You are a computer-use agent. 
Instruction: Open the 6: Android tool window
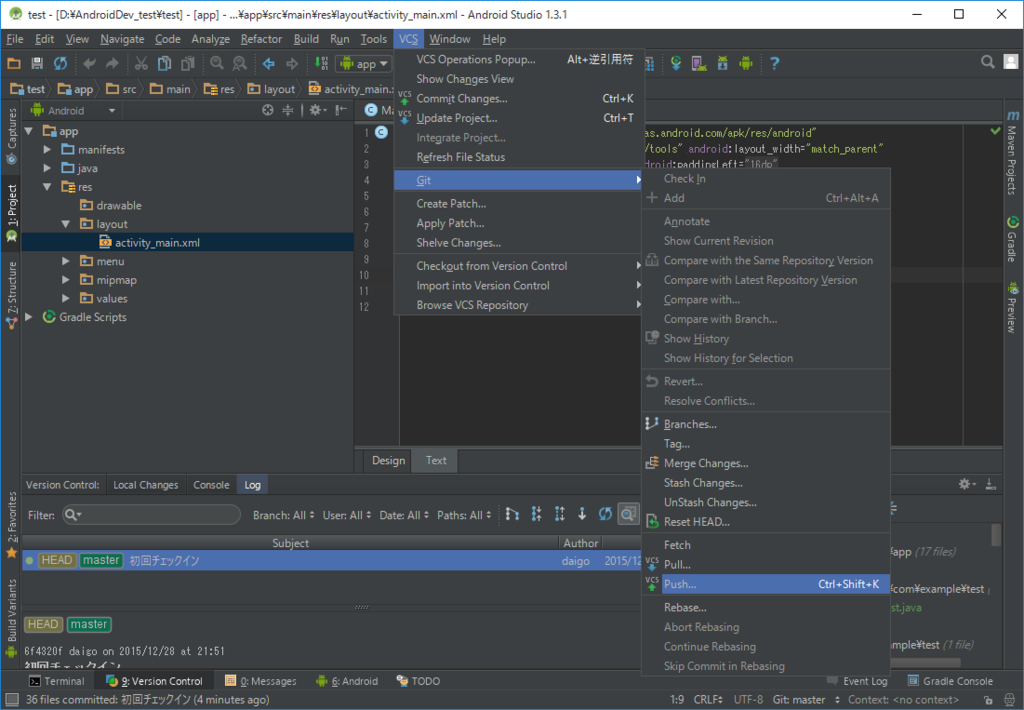(x=347, y=681)
